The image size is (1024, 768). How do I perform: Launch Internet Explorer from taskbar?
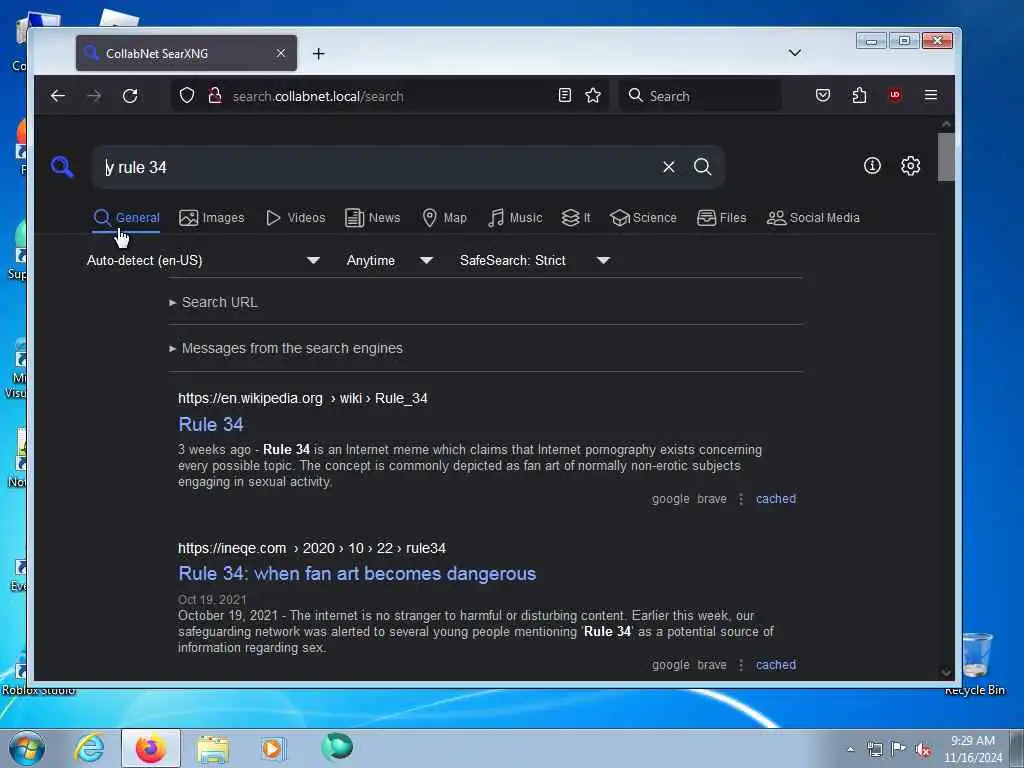(89, 748)
